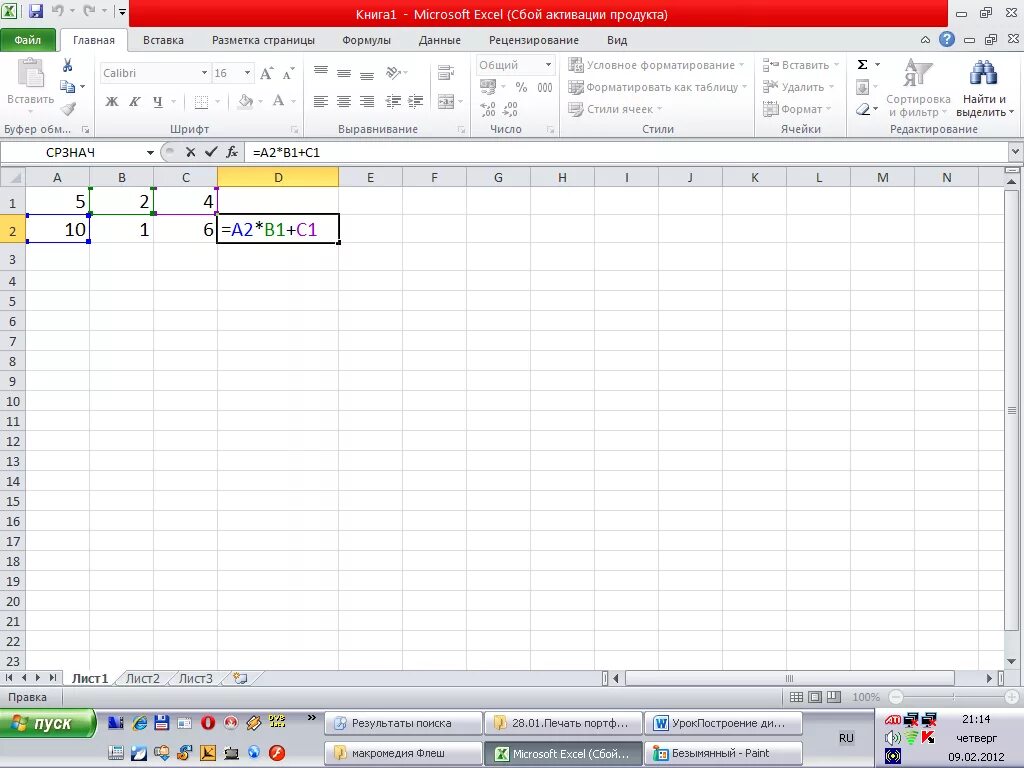This screenshot has height=768, width=1024.
Task: Open Безымянный - Paint from taskbar
Action: tap(723, 753)
